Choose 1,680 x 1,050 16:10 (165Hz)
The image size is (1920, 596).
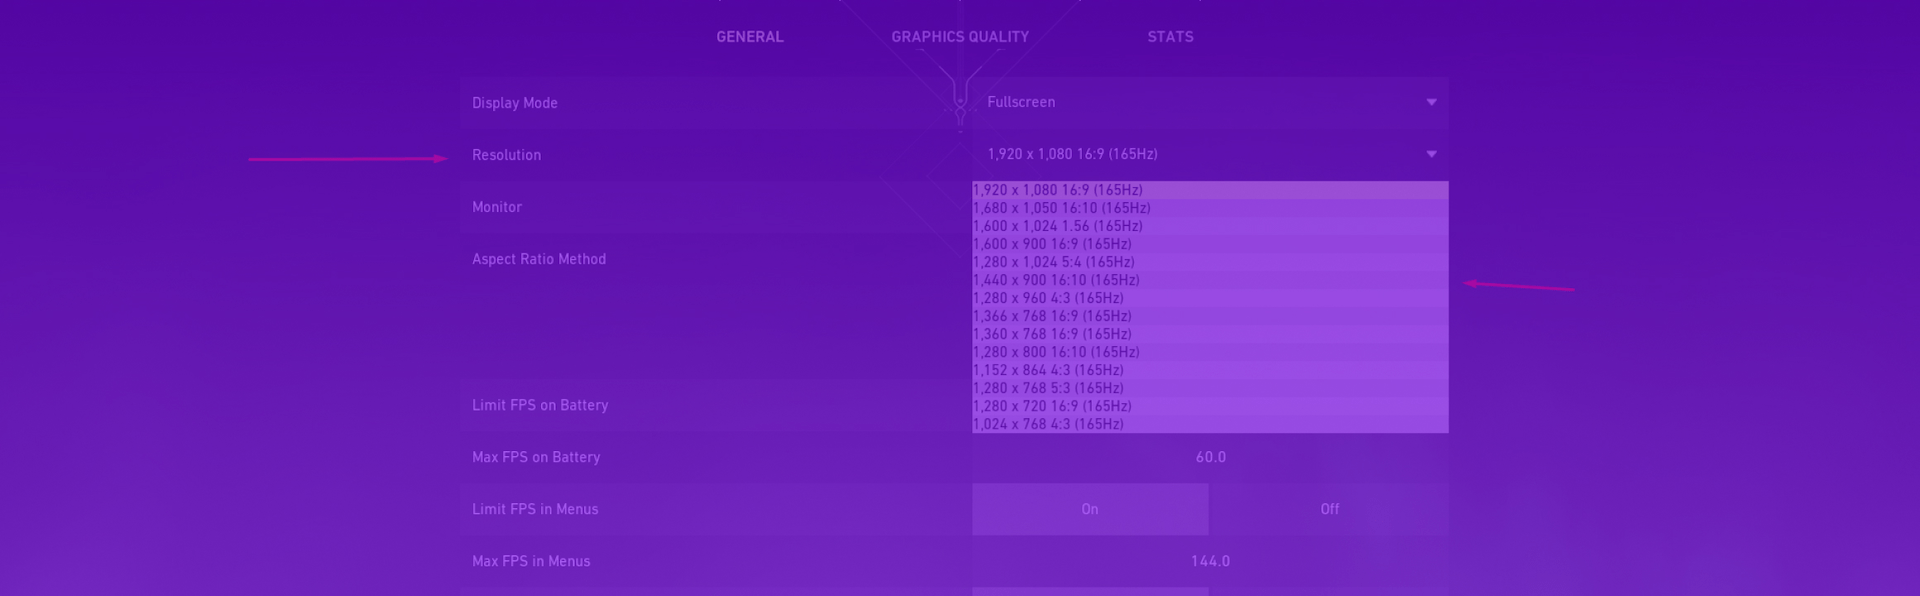pos(1210,208)
